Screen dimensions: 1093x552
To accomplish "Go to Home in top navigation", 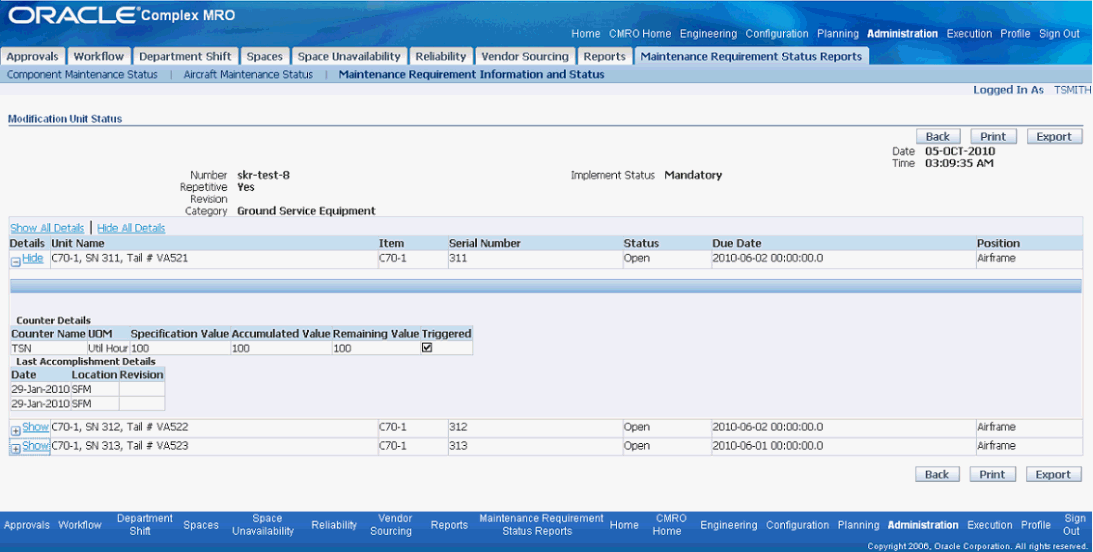I will (586, 33).
